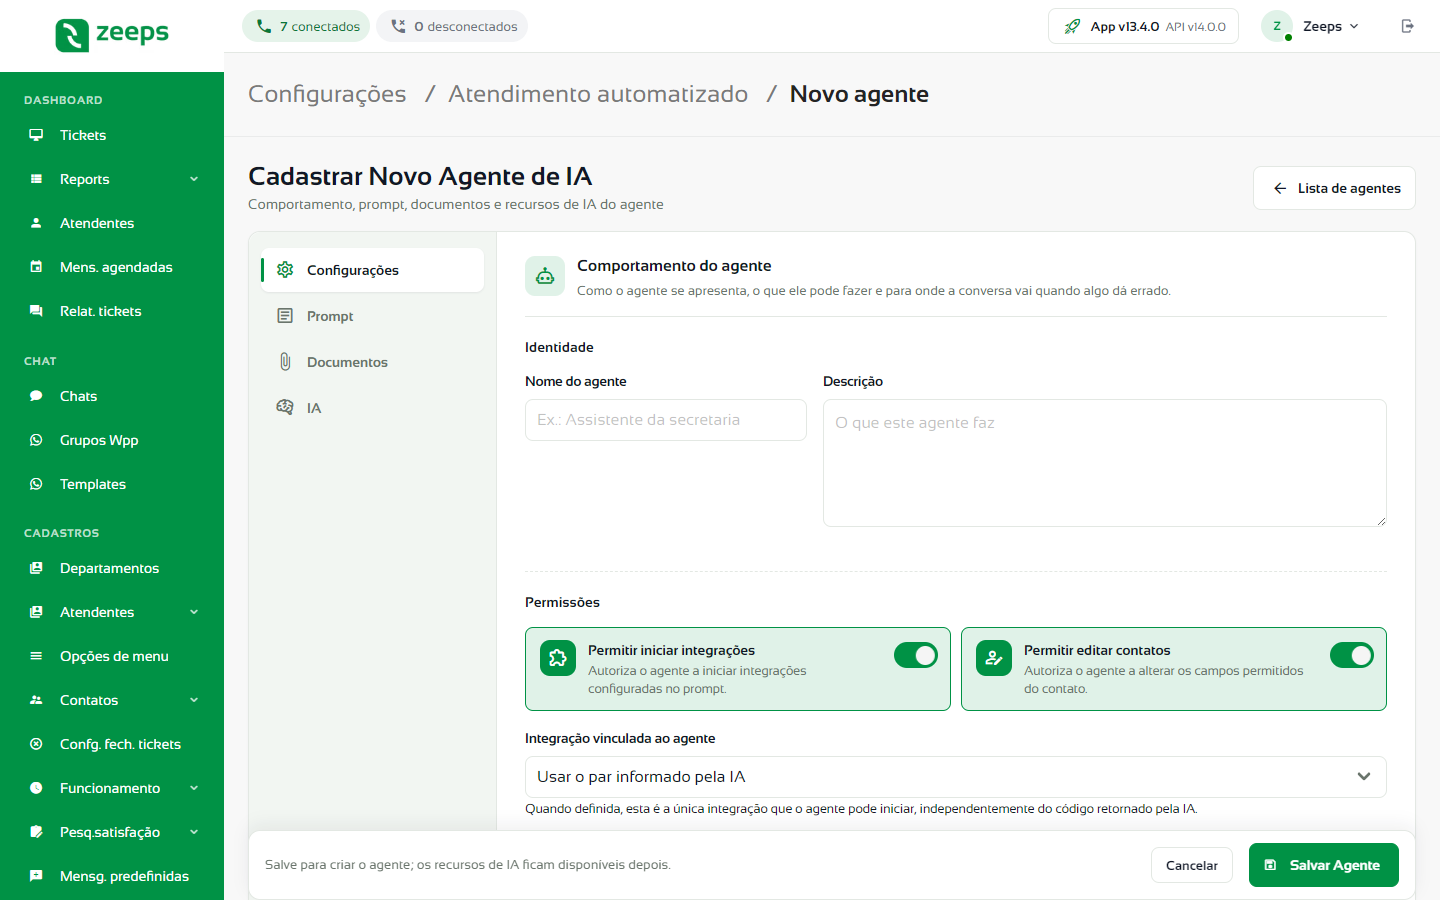Expand the Reports submenu chevron
This screenshot has height=900, width=1440.
(x=194, y=179)
